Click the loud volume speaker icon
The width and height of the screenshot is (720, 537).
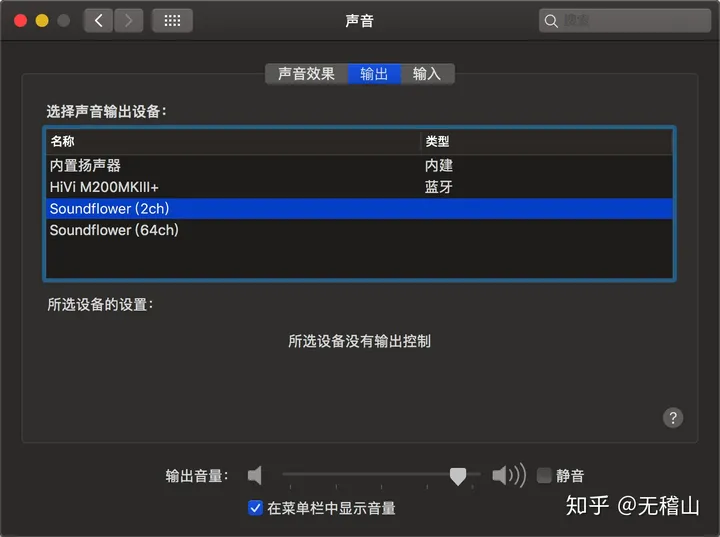[509, 475]
